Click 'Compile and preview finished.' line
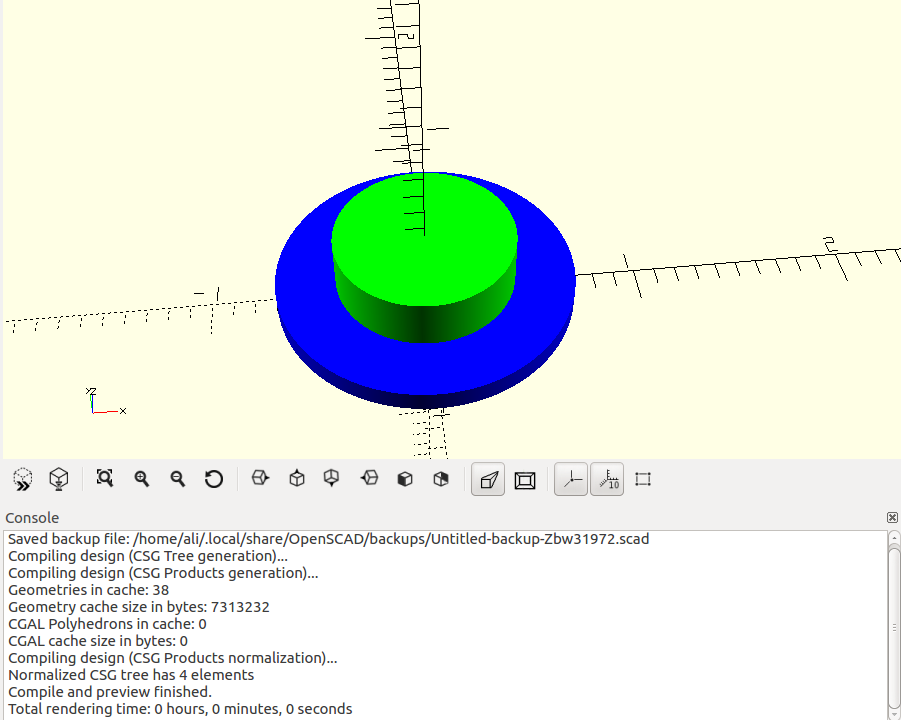 coord(110,692)
